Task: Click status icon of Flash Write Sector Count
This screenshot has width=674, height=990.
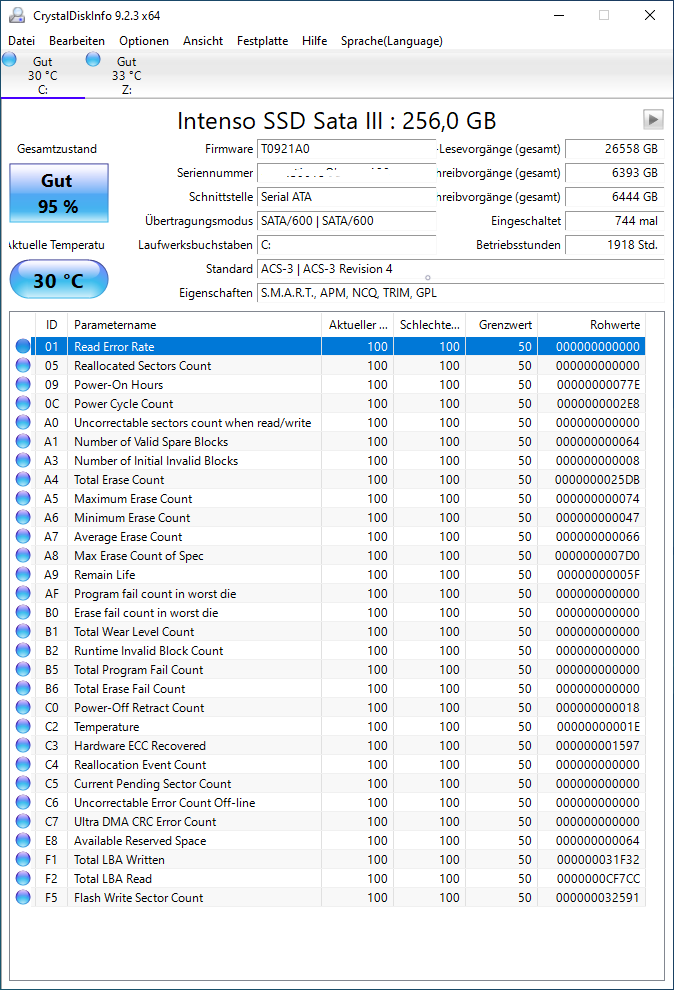Action: coord(23,897)
